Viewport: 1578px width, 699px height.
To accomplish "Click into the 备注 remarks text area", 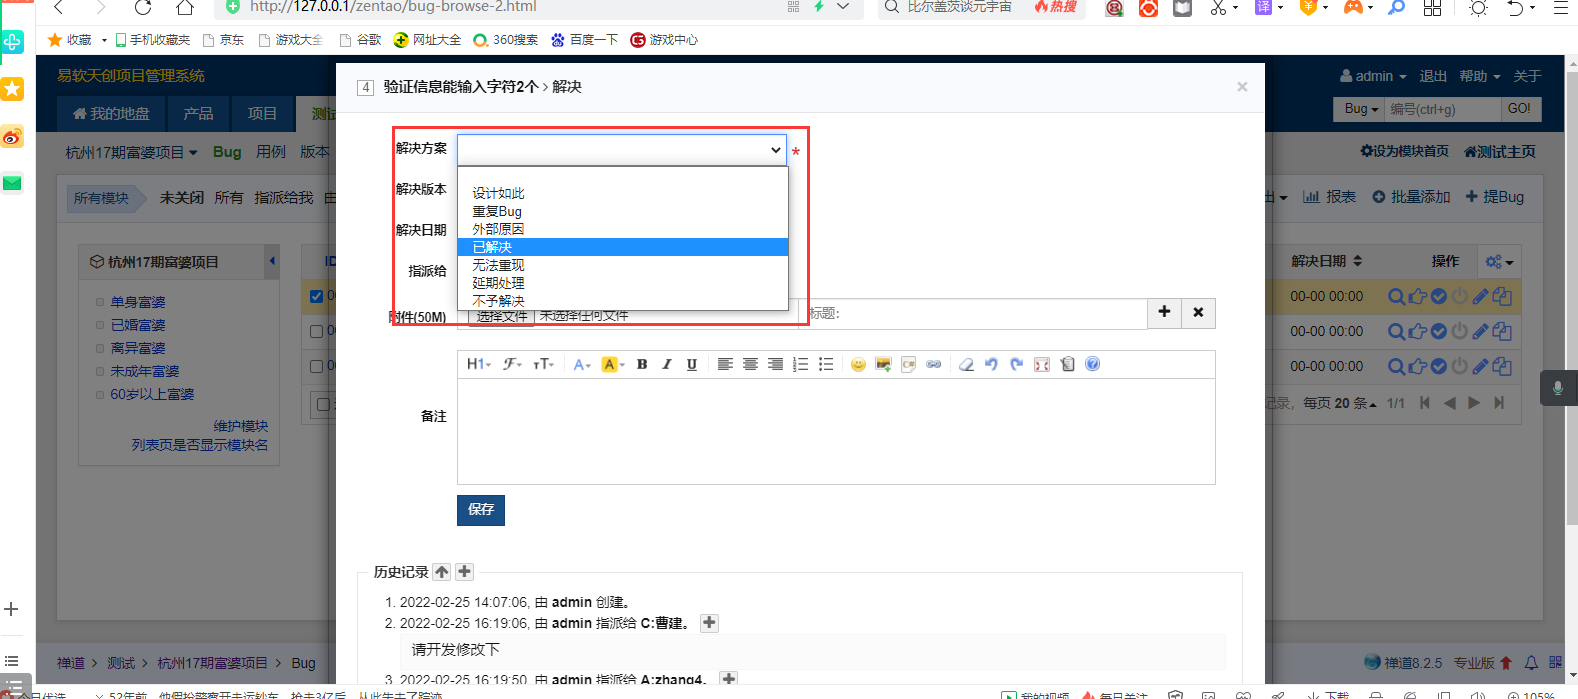I will 836,431.
